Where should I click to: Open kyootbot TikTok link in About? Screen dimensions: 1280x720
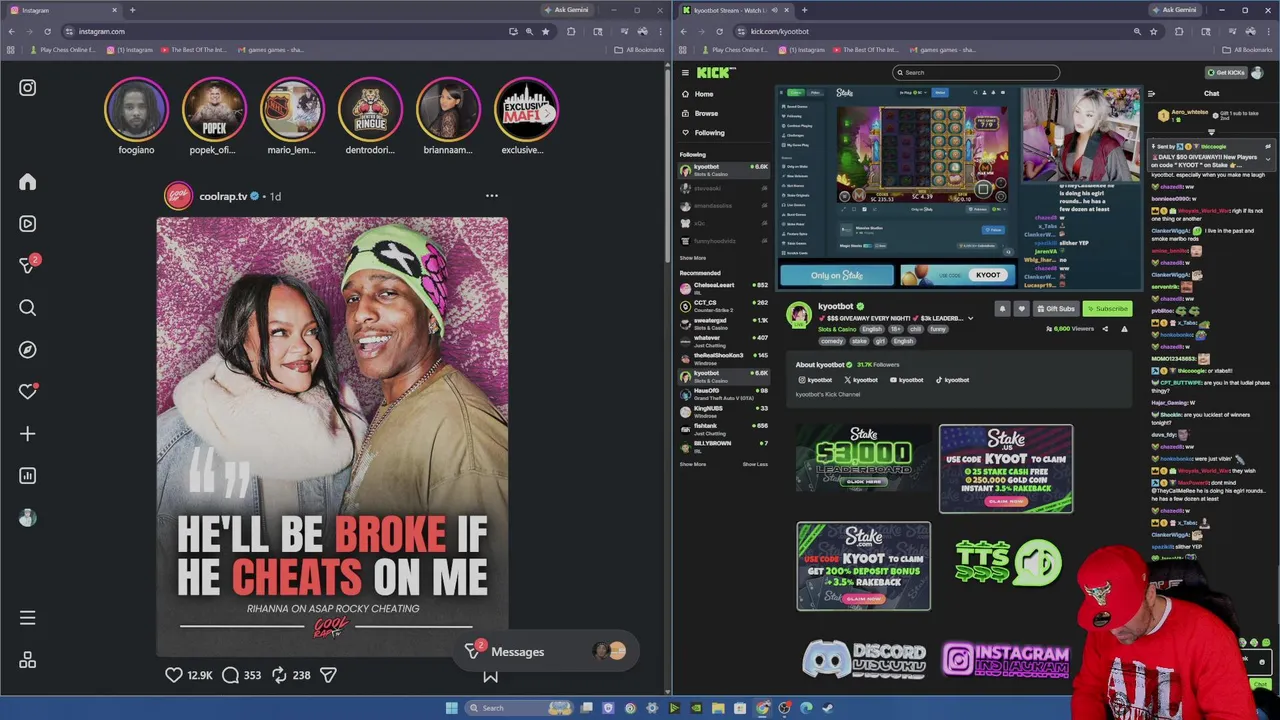pyautogui.click(x=952, y=380)
